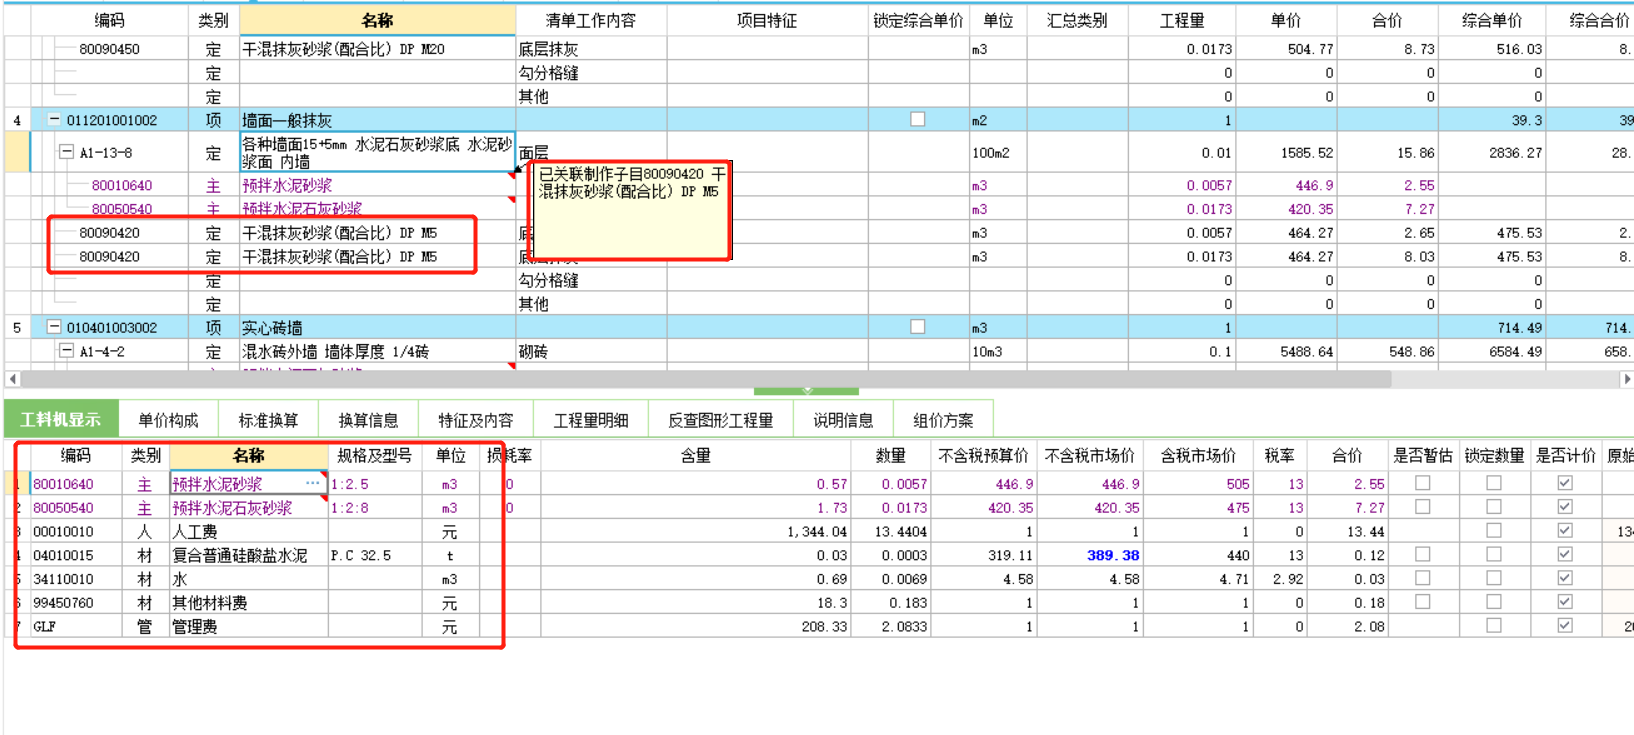Tick 锁定数量 for 人工费 row
Screen dimensions: 1634x735
coord(1493,531)
